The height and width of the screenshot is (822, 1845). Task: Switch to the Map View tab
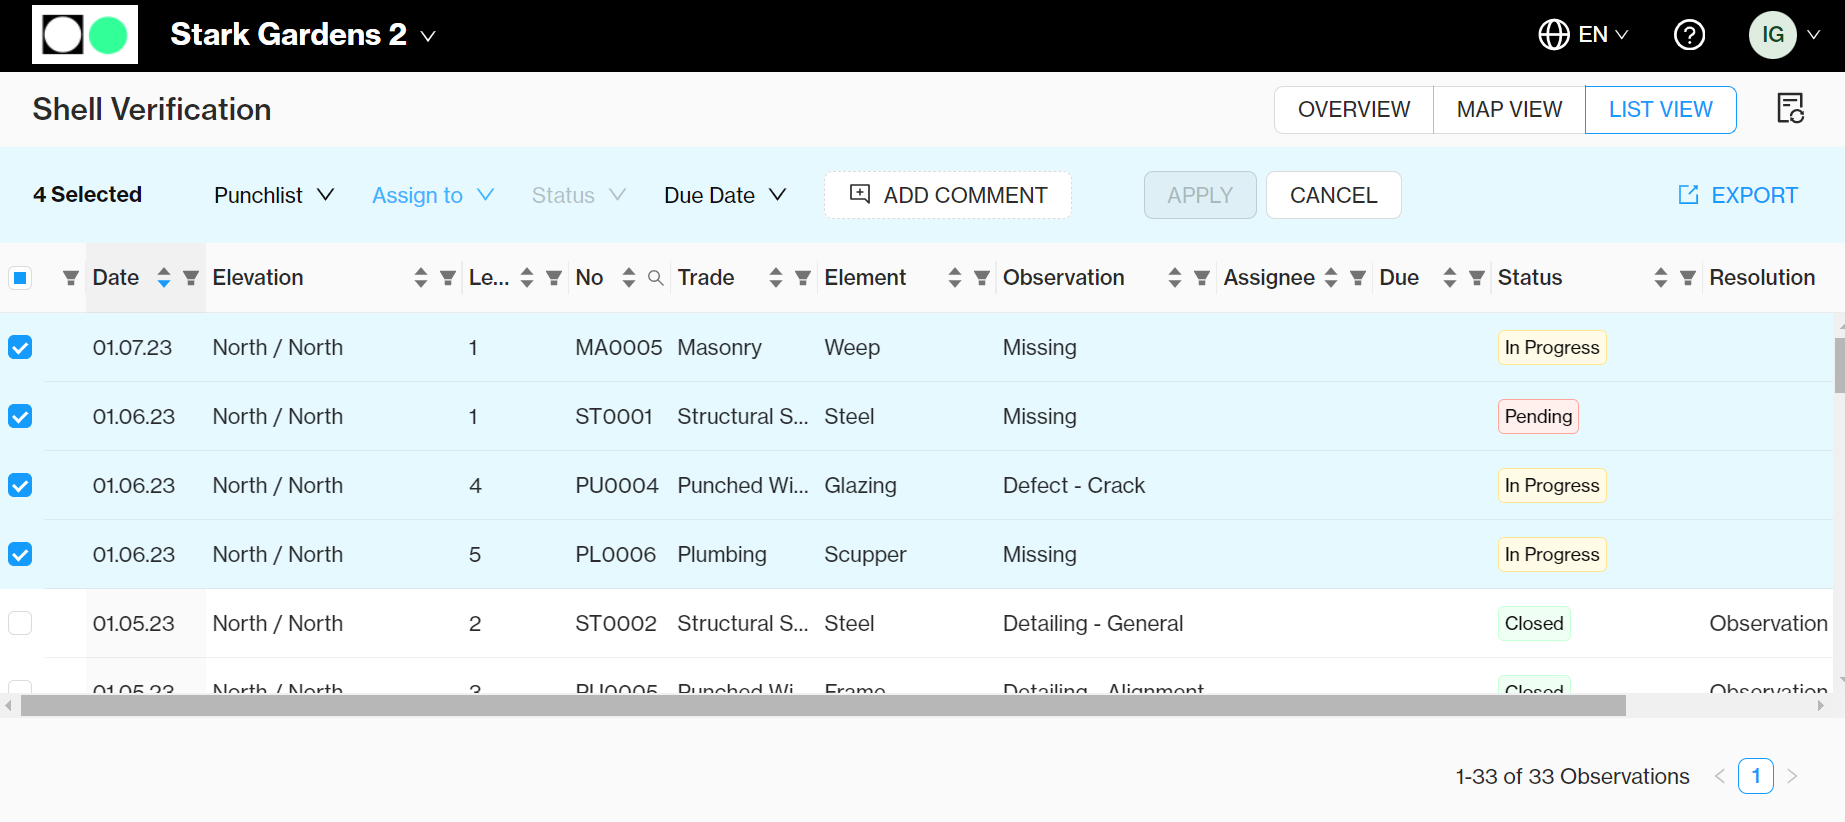click(1509, 109)
